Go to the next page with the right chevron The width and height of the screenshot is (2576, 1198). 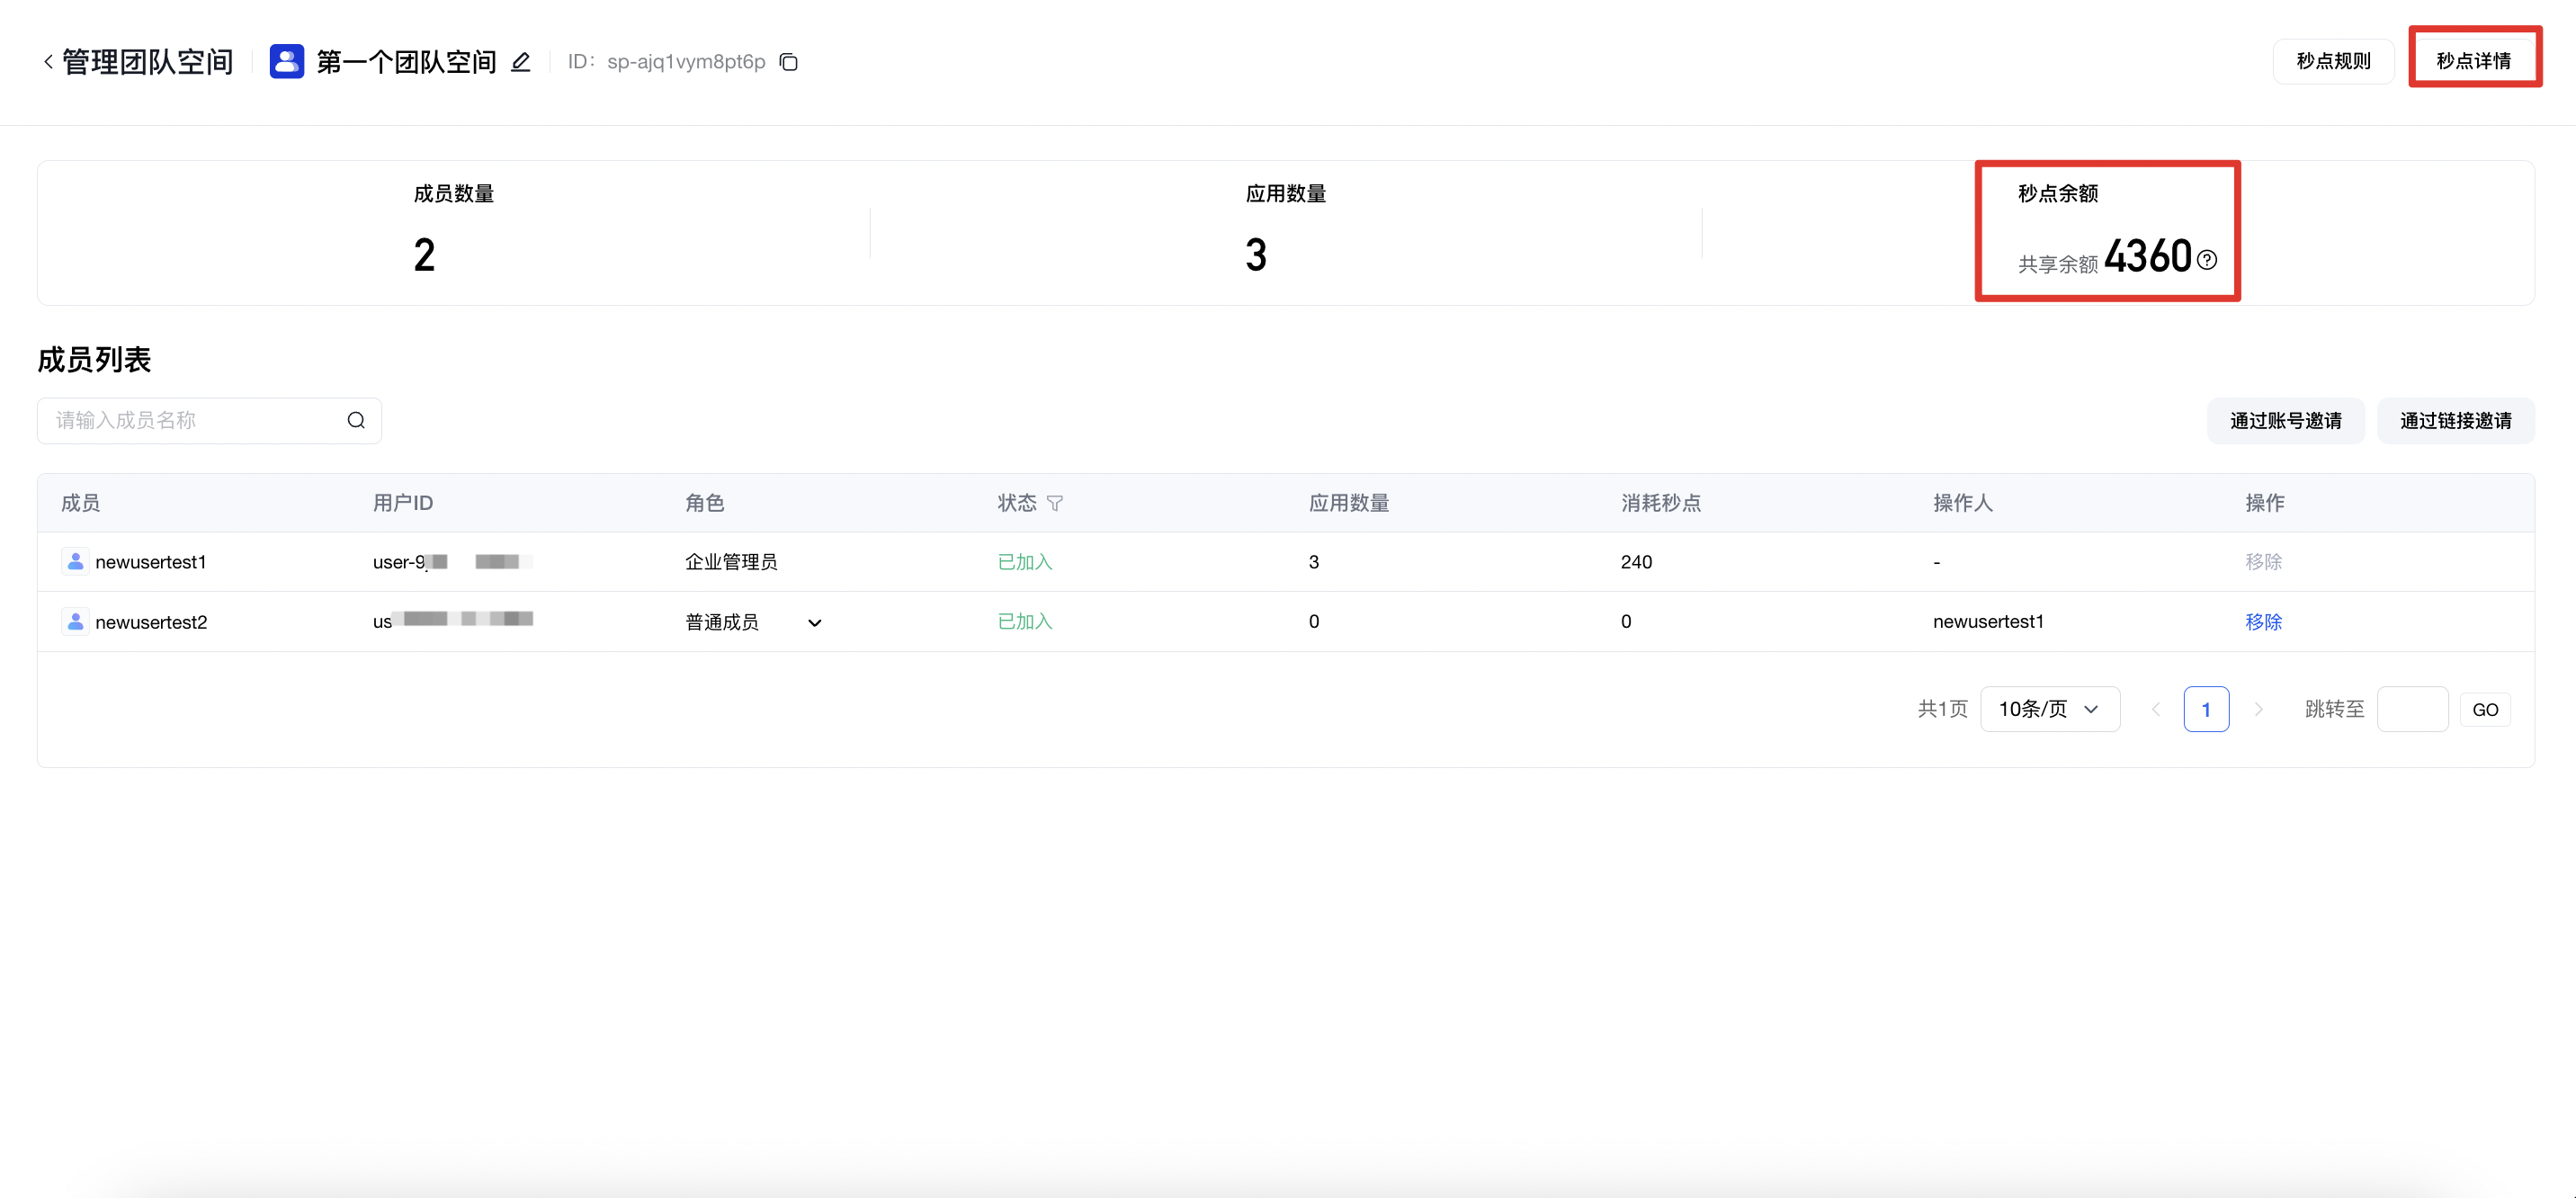2258,709
